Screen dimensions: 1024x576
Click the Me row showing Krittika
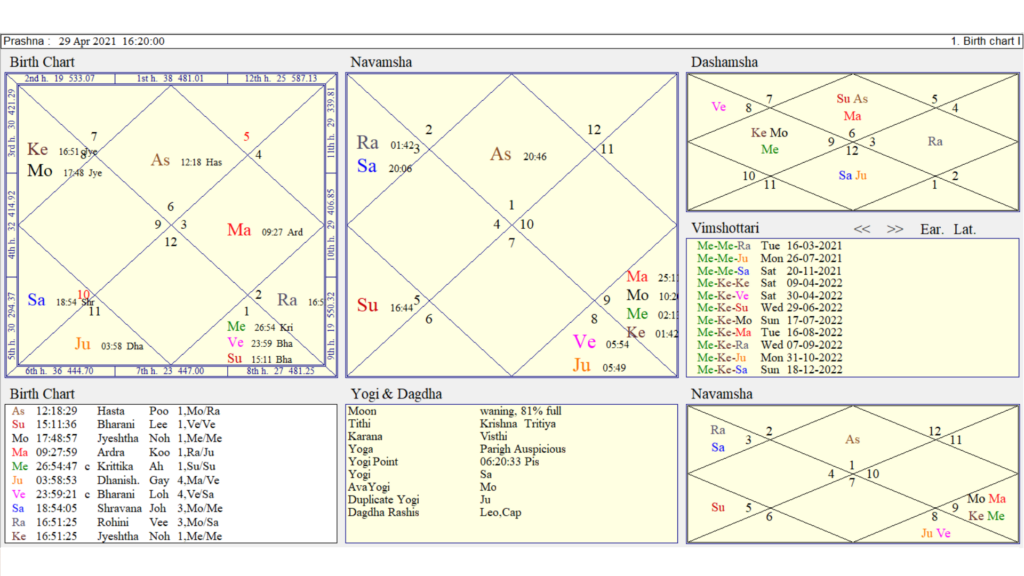113,466
